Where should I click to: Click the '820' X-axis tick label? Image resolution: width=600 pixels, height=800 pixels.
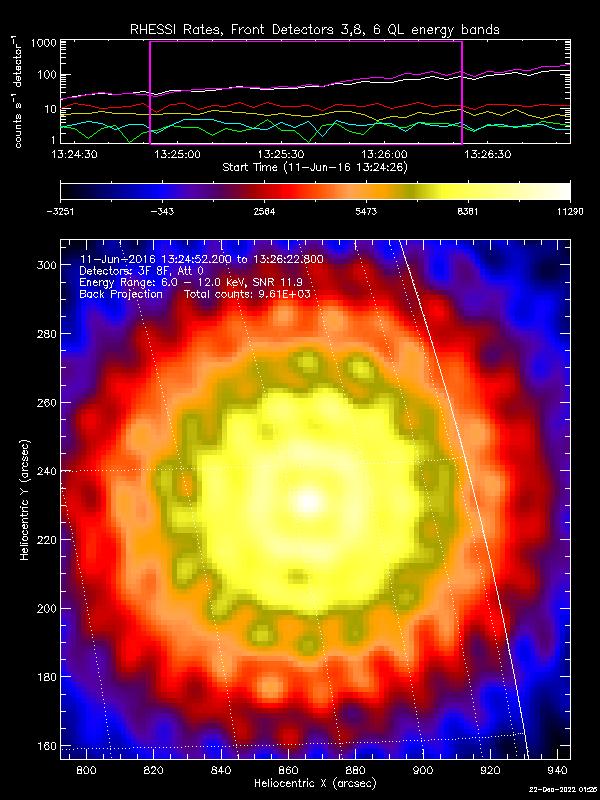154,769
